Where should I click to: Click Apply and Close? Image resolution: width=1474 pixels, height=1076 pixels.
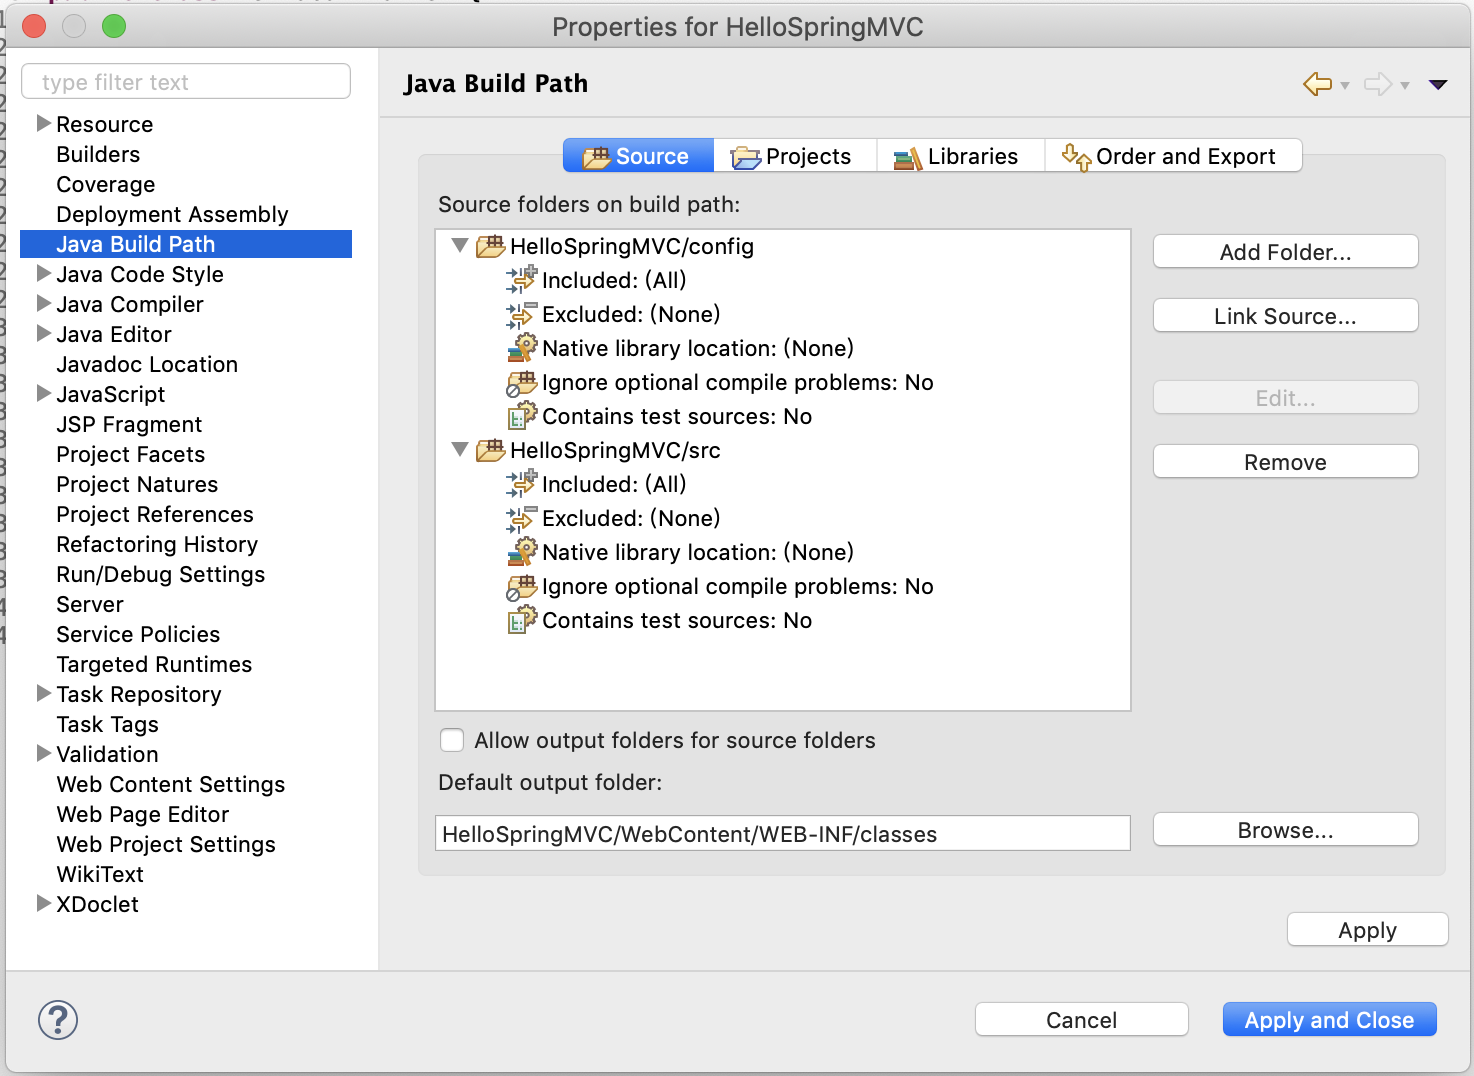1330,1020
